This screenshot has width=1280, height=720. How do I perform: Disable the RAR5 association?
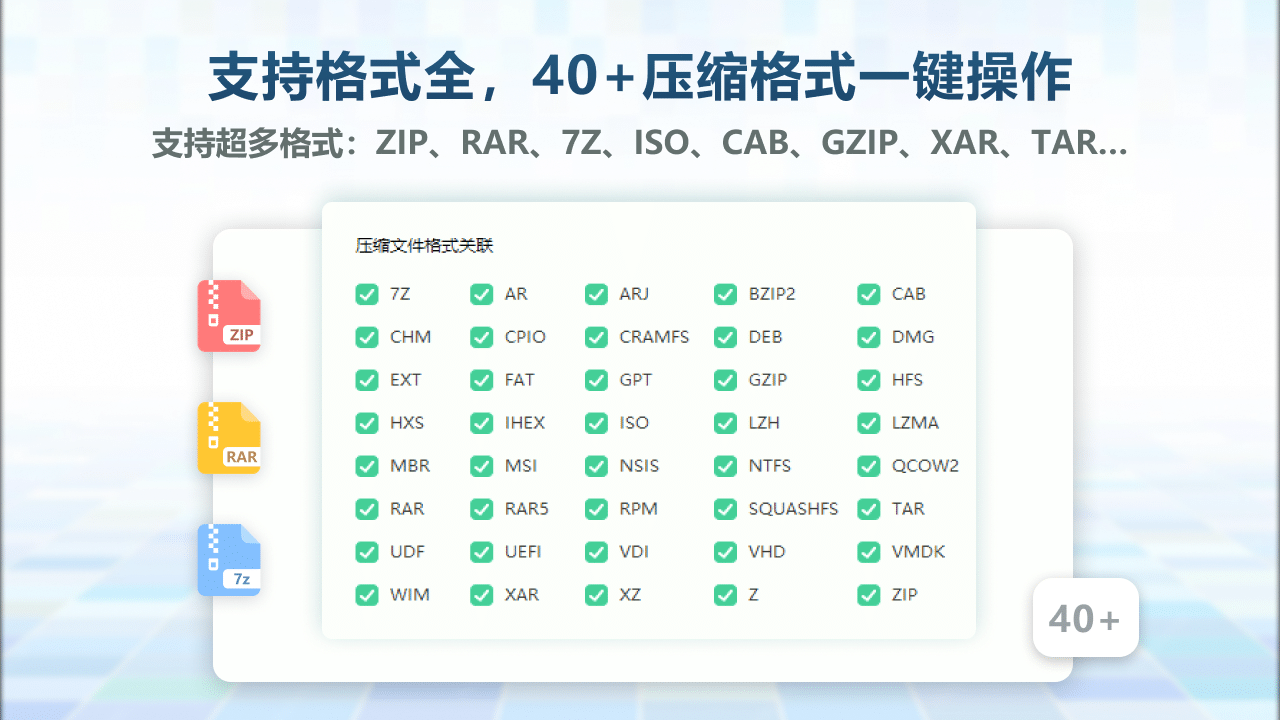(x=481, y=509)
